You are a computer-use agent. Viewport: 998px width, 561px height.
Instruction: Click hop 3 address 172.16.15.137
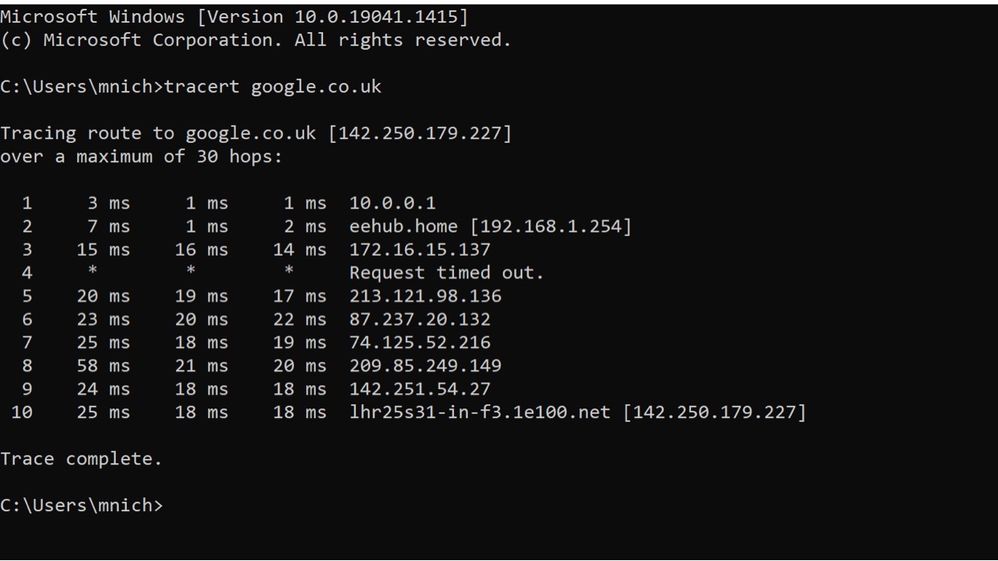pyautogui.click(x=419, y=250)
